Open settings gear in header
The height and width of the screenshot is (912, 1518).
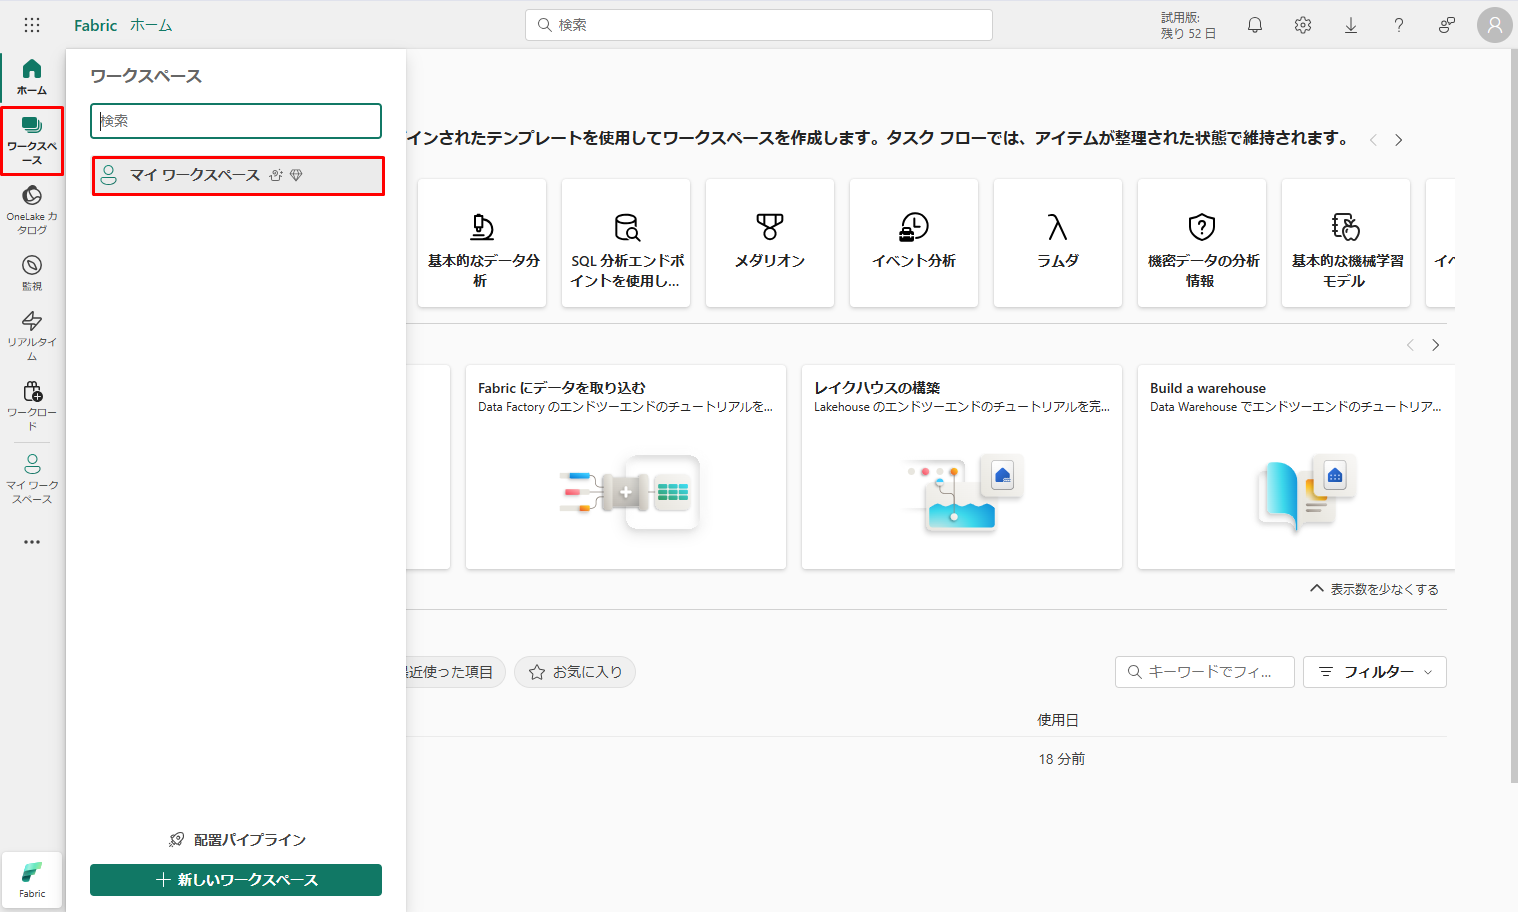pyautogui.click(x=1302, y=25)
